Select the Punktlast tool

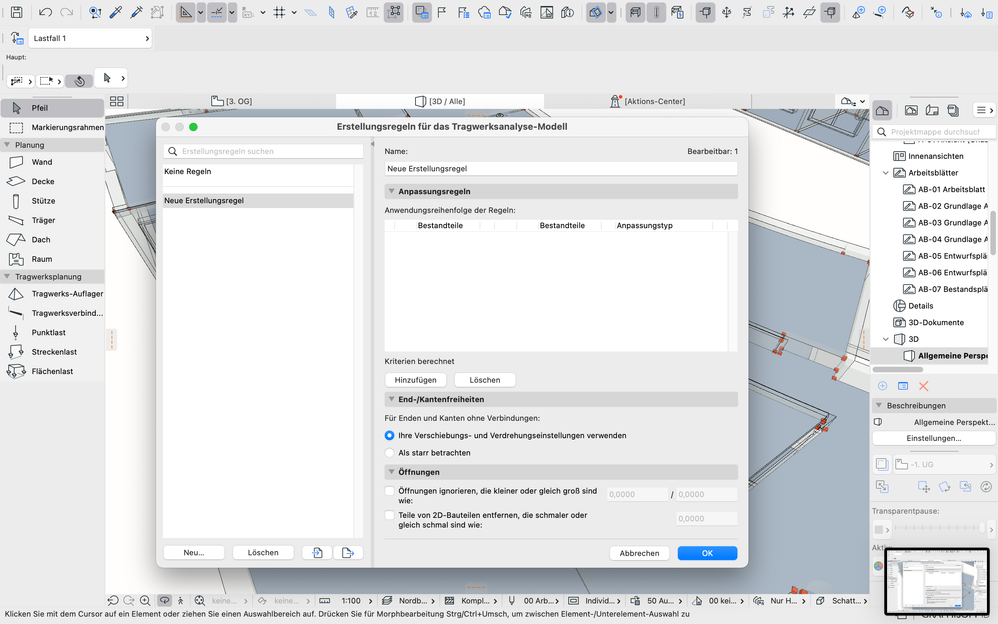pyautogui.click(x=48, y=333)
